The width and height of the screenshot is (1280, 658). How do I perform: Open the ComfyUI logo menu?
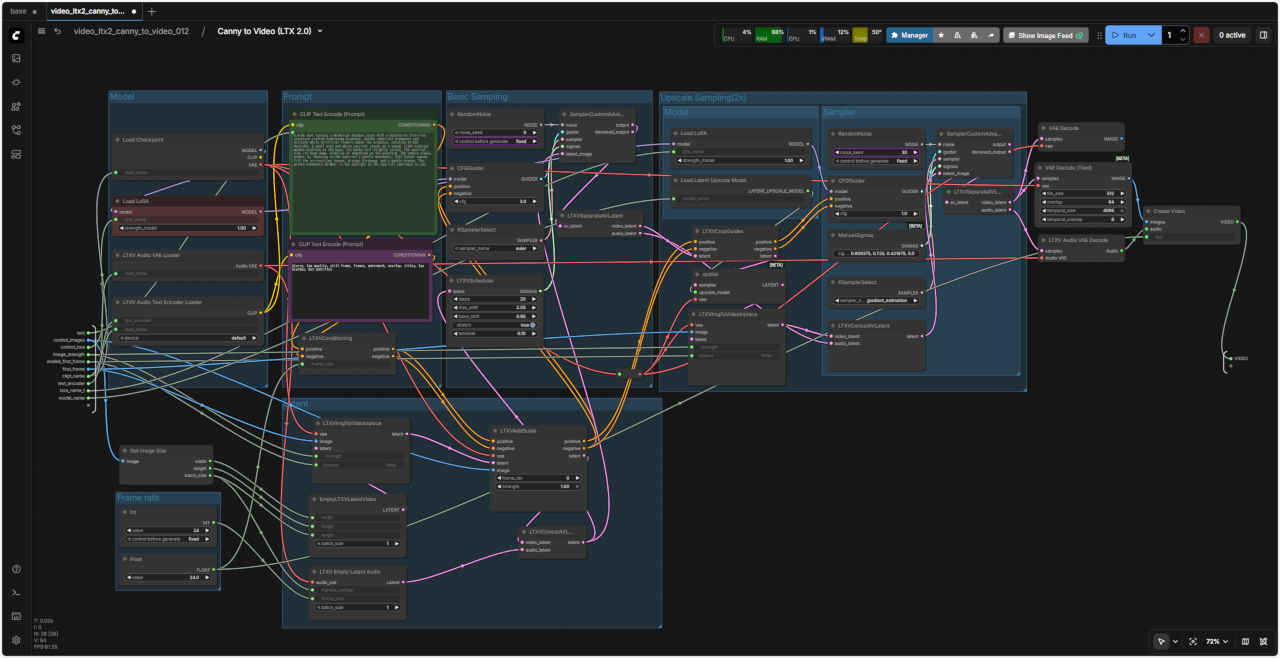(x=16, y=35)
